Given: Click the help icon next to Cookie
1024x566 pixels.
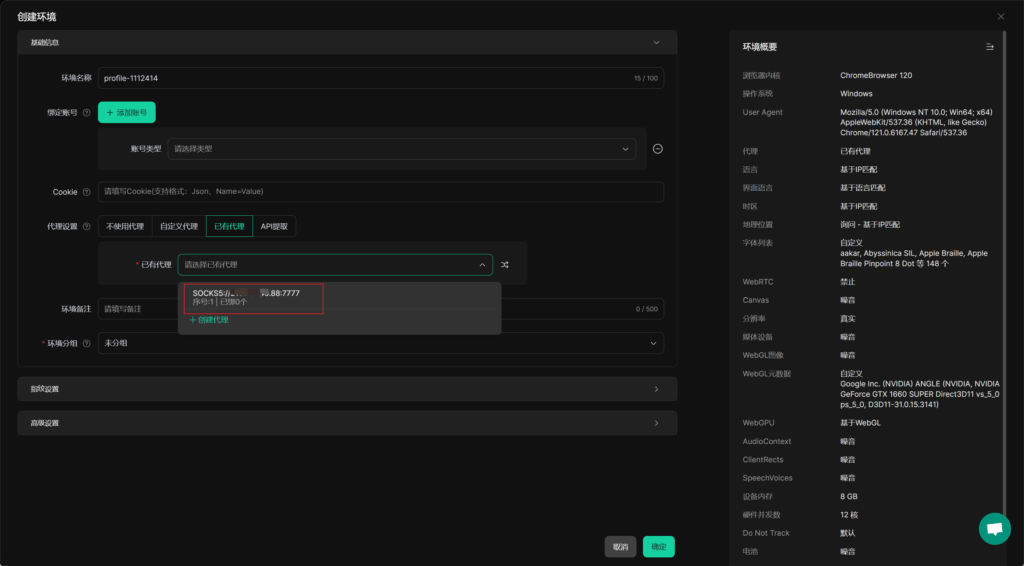Looking at the screenshot, I should point(86,192).
